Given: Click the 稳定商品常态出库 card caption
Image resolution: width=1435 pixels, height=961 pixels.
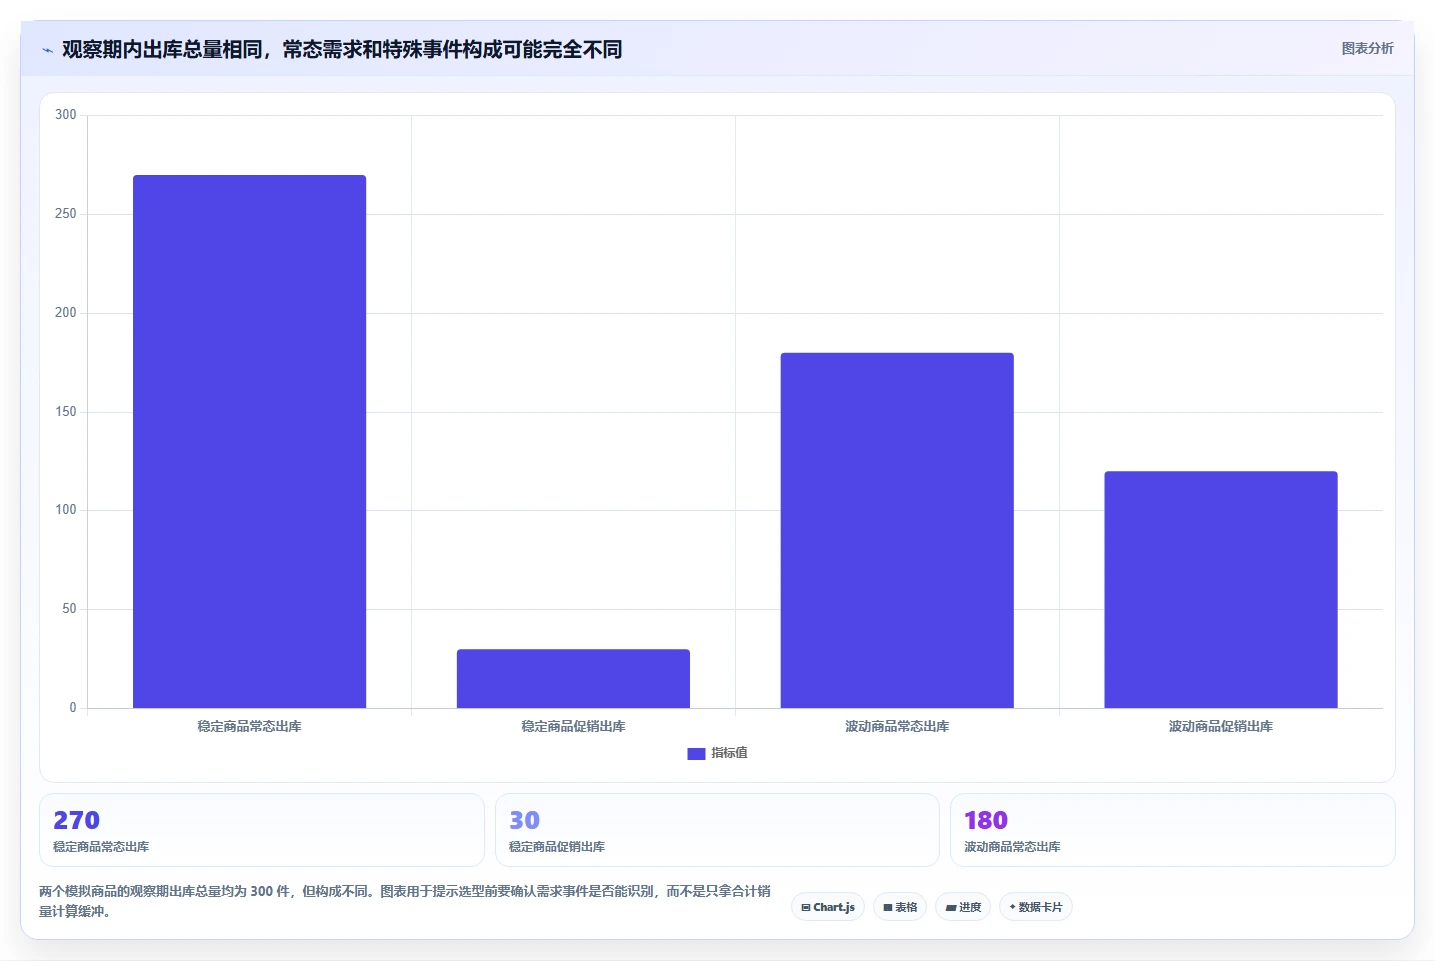Looking at the screenshot, I should coord(101,847).
